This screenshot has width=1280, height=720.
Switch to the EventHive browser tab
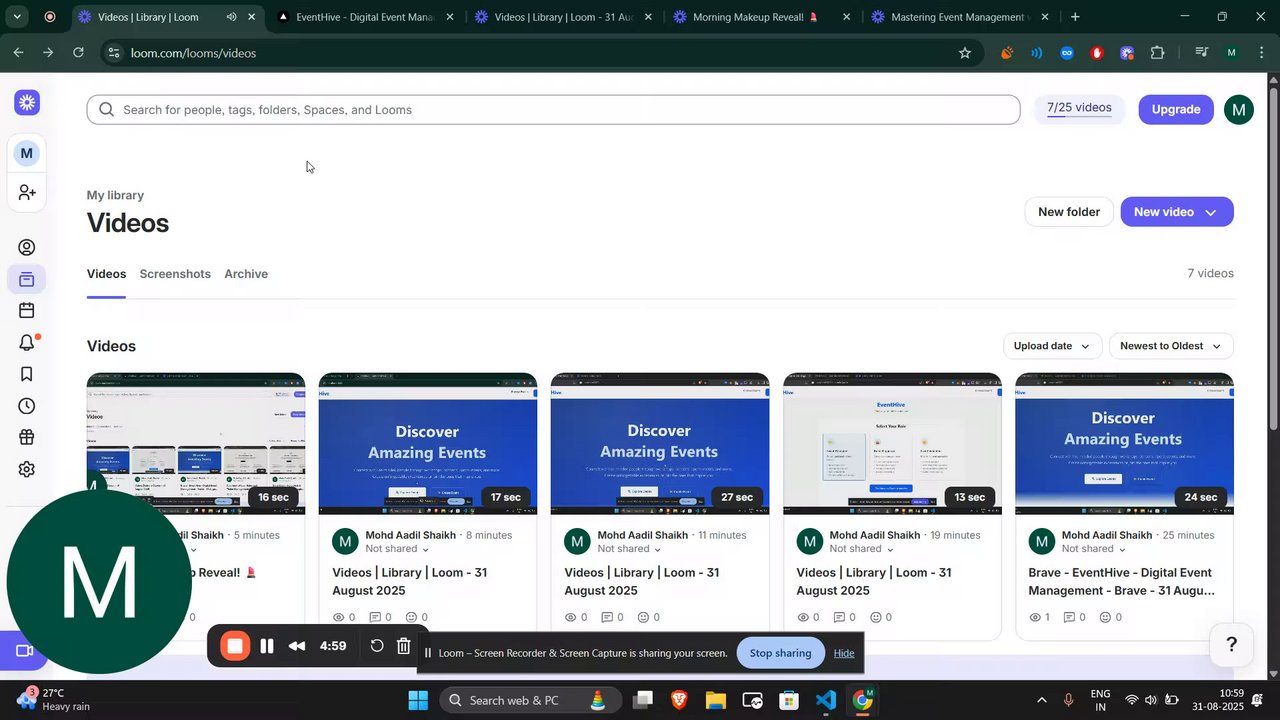tap(365, 17)
